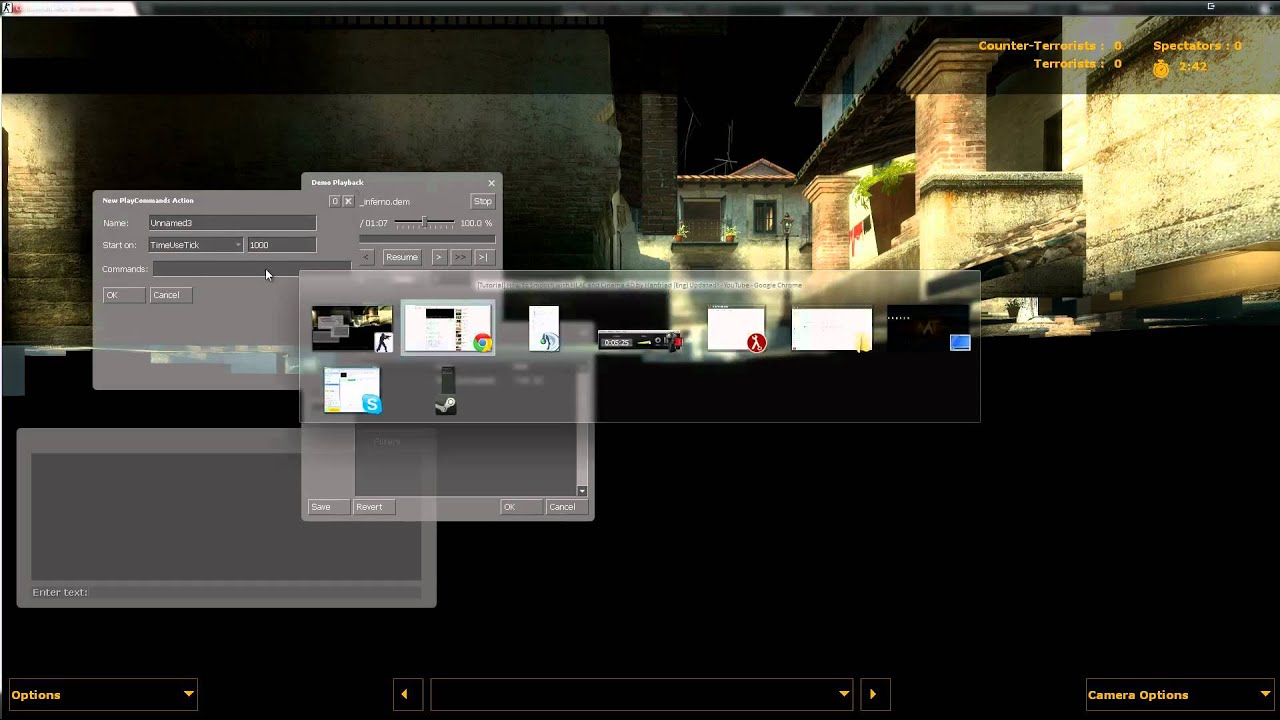The image size is (1280, 720).
Task: Click the tick value field showing 1000
Action: (281, 245)
